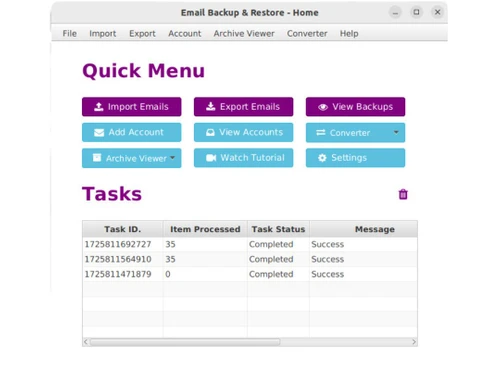The image size is (500, 375).
Task: Click the inbox icon on View Accounts
Action: (x=210, y=133)
